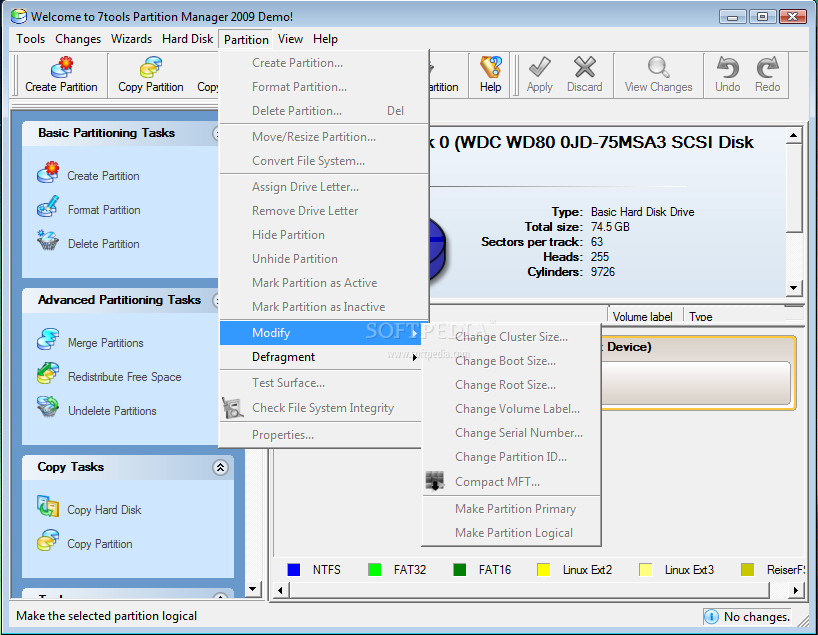818x635 pixels.
Task: Click disk info panel scroll-up arrow
Action: (793, 136)
